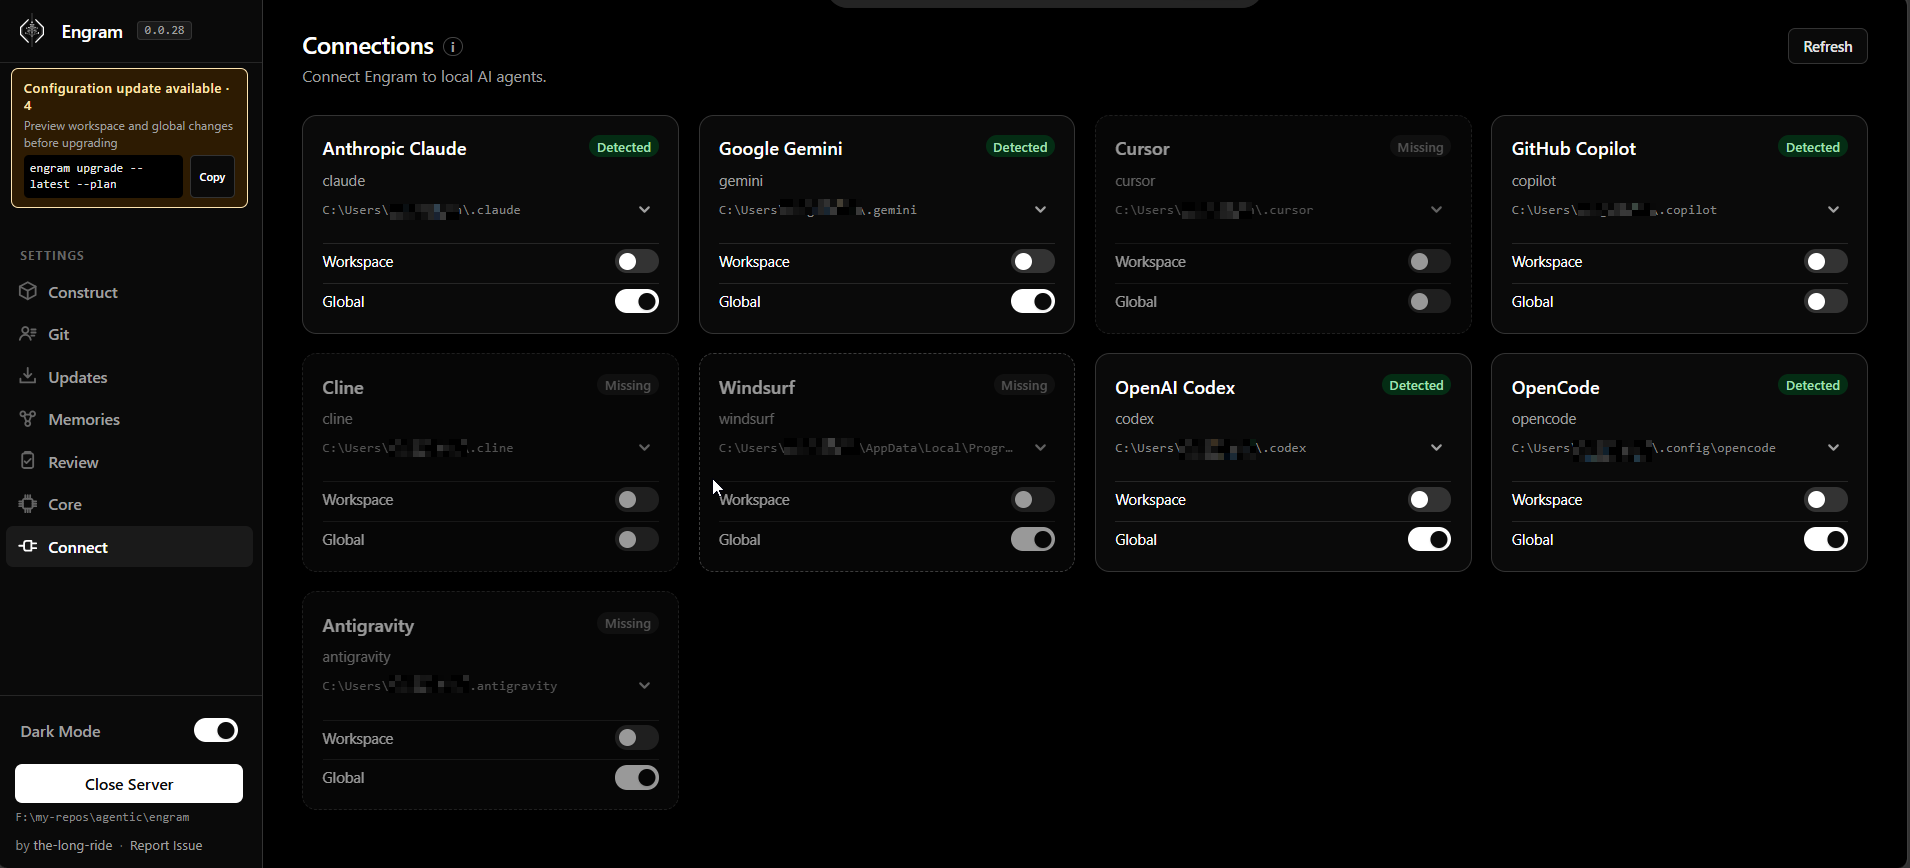The width and height of the screenshot is (1910, 868).
Task: Open the Git settings page
Action: [129, 334]
